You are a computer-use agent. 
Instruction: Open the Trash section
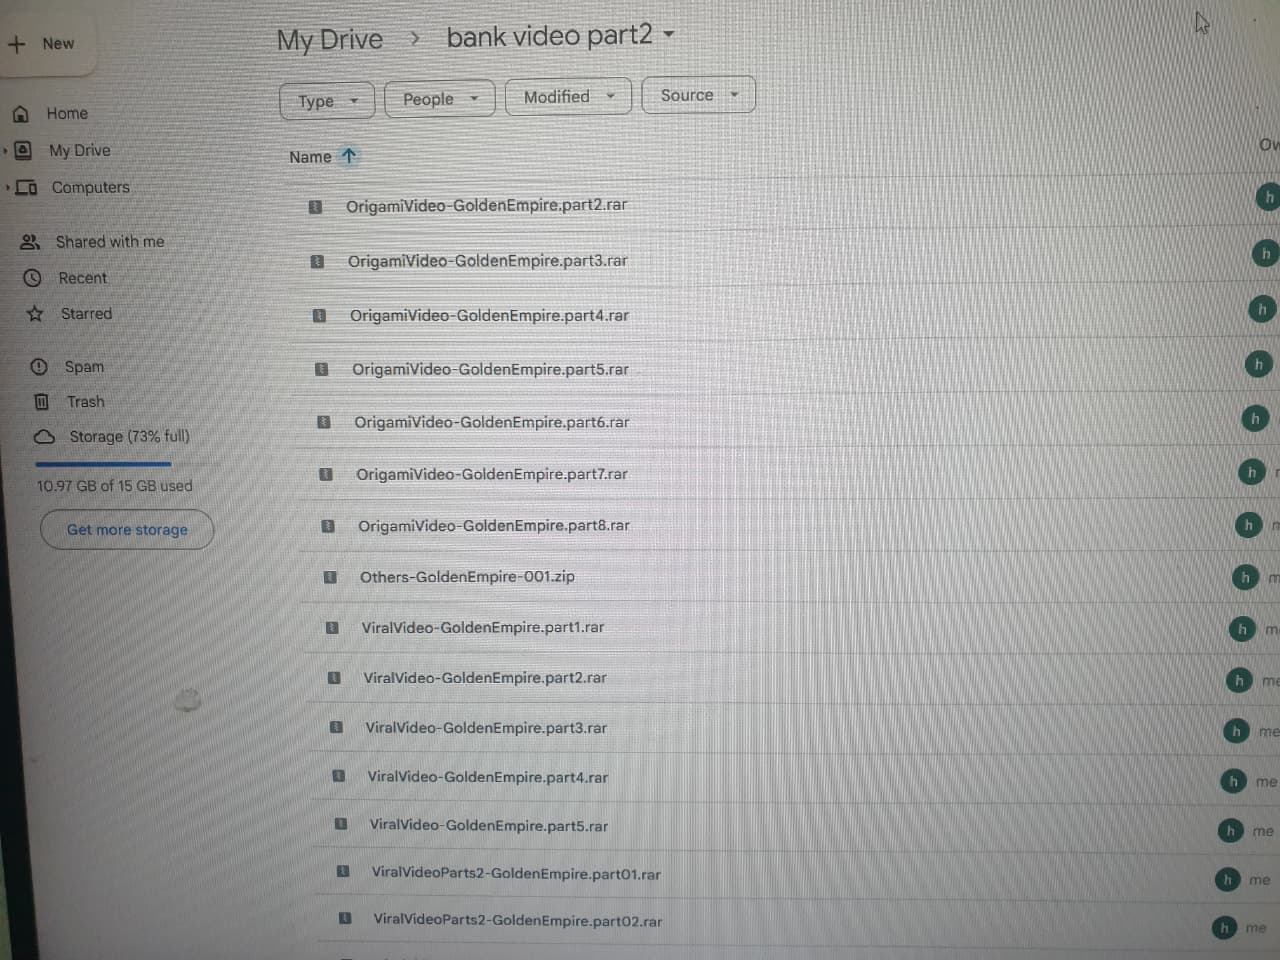(86, 402)
